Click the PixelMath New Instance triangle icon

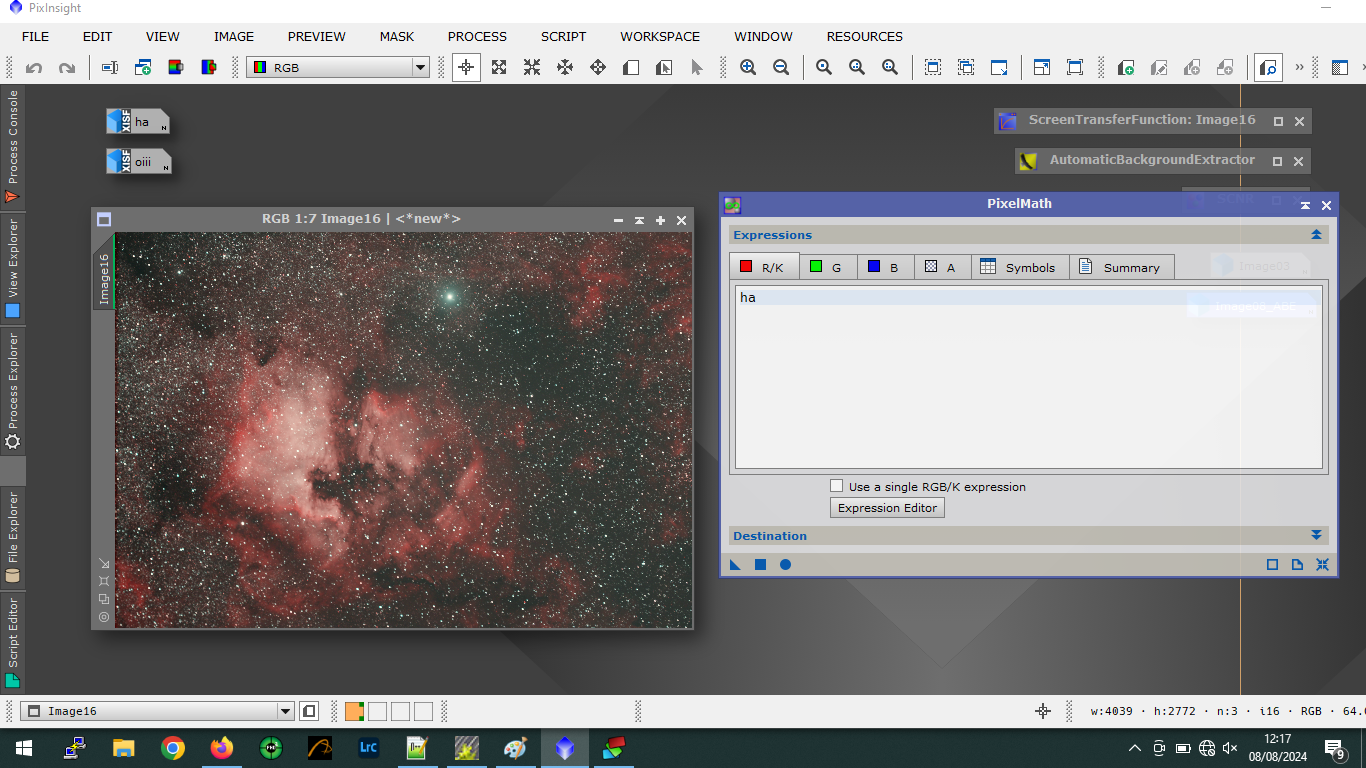coord(736,565)
